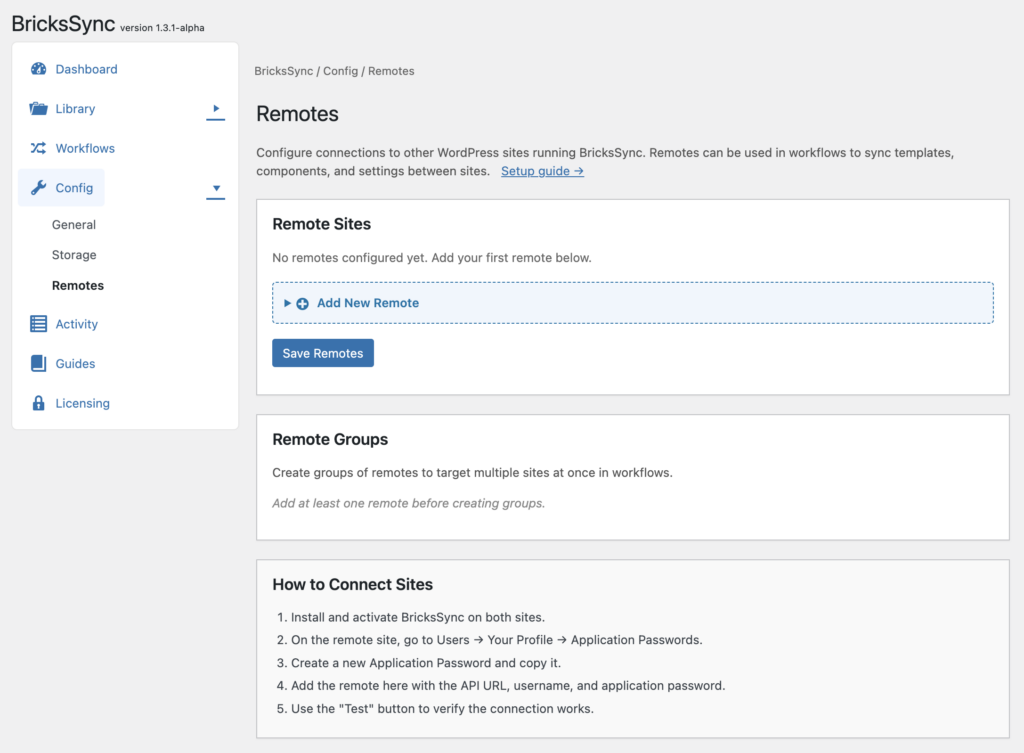Click the Activity list icon
Image resolution: width=1024 pixels, height=753 pixels.
[38, 324]
